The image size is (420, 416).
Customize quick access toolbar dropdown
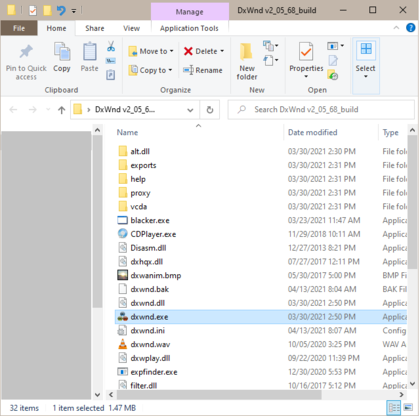pos(74,11)
